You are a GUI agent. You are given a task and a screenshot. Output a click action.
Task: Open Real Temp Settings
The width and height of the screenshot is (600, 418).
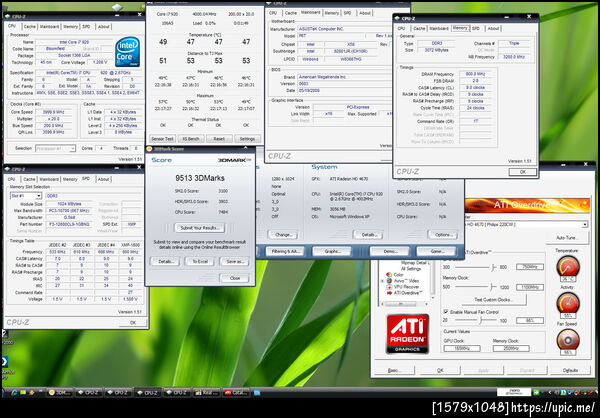coord(247,139)
